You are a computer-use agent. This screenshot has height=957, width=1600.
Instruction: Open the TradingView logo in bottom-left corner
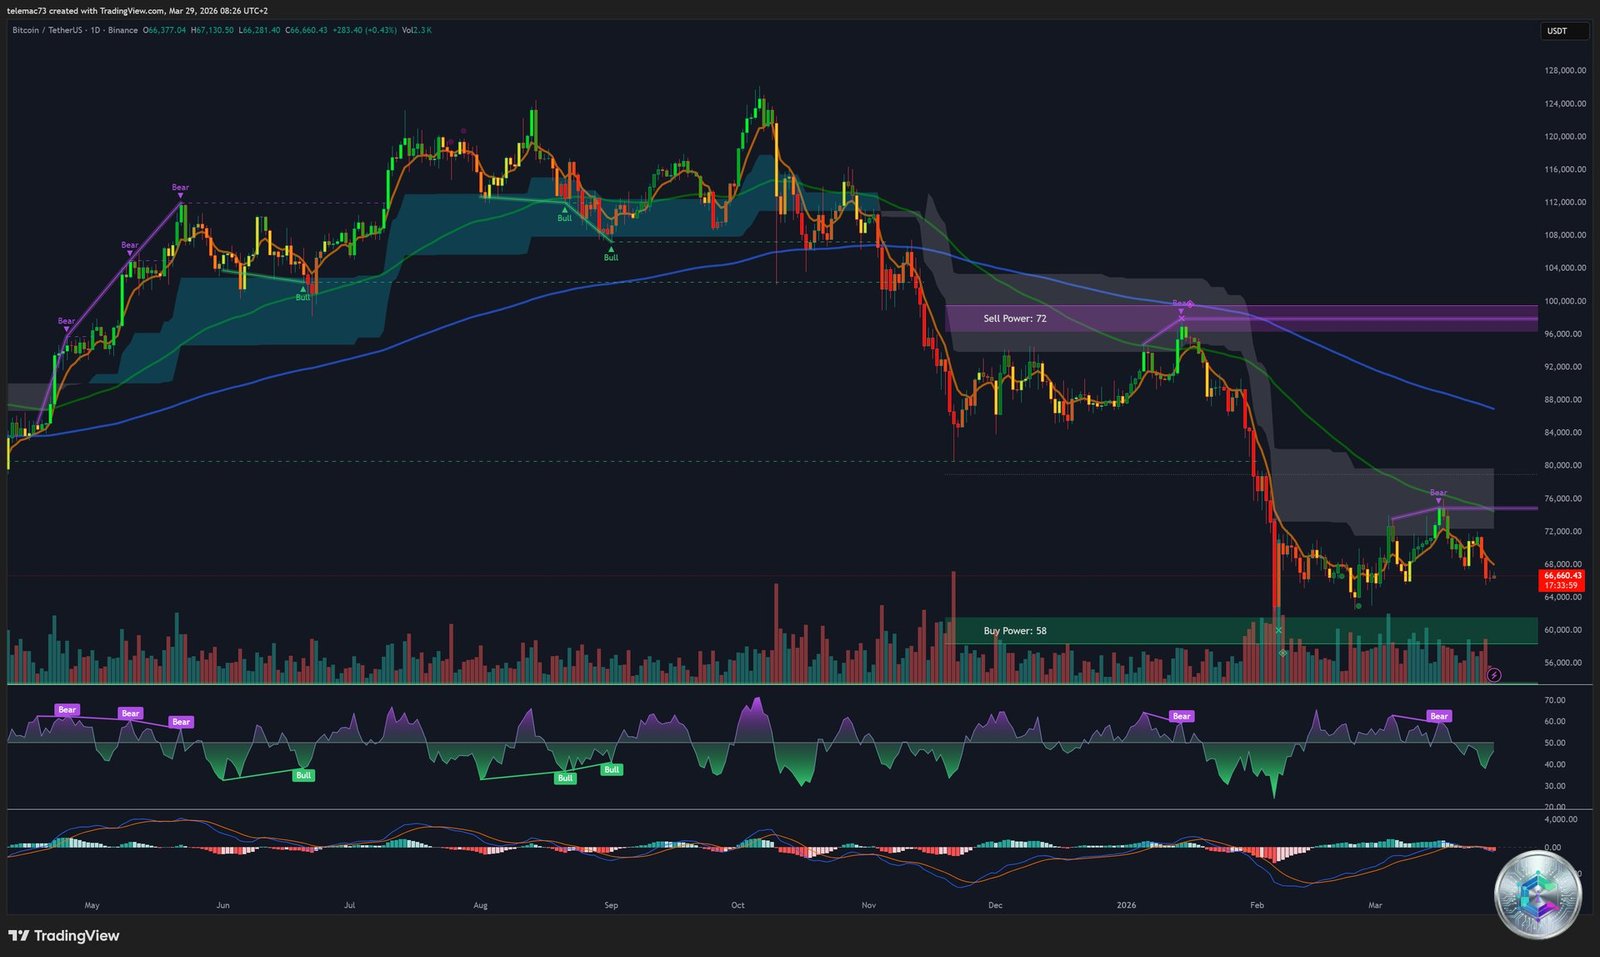[x=63, y=936]
